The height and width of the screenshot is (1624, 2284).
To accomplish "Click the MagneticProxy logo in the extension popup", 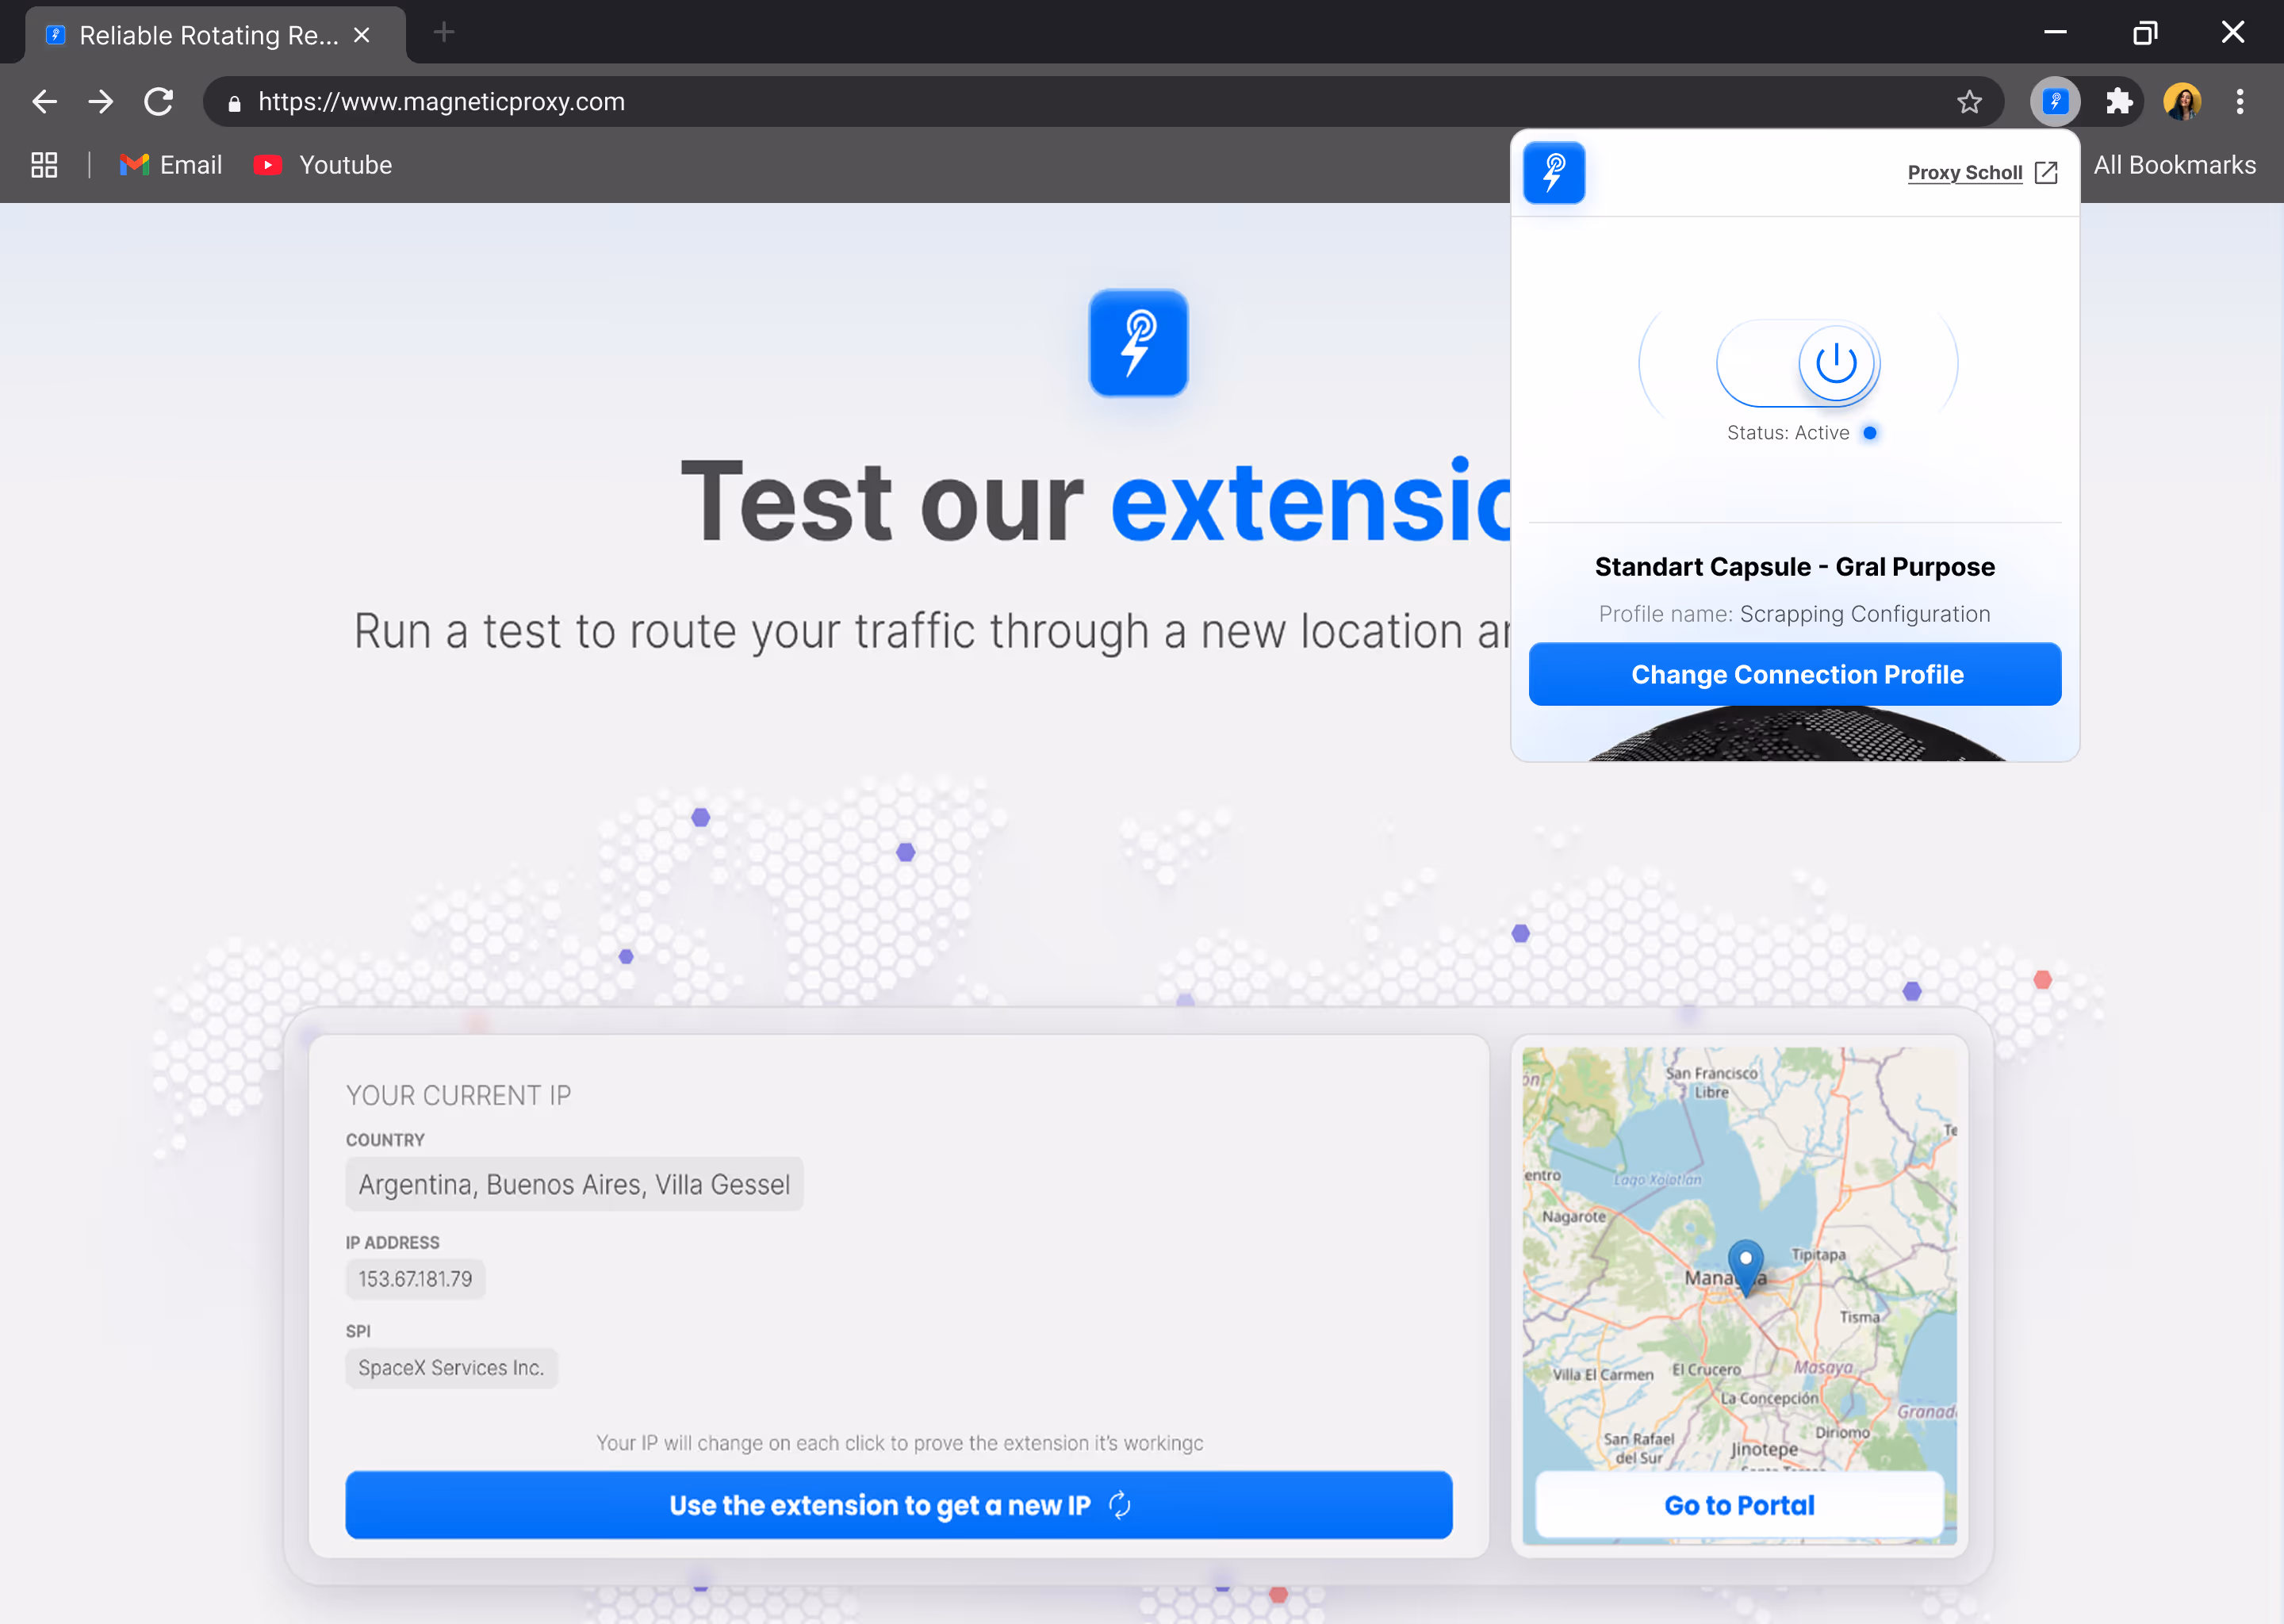I will pyautogui.click(x=1553, y=173).
